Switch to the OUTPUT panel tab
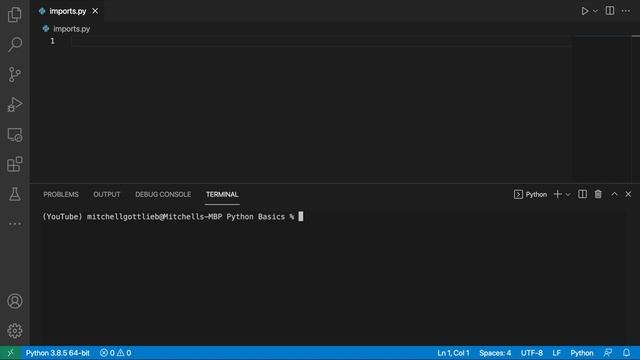 point(107,195)
